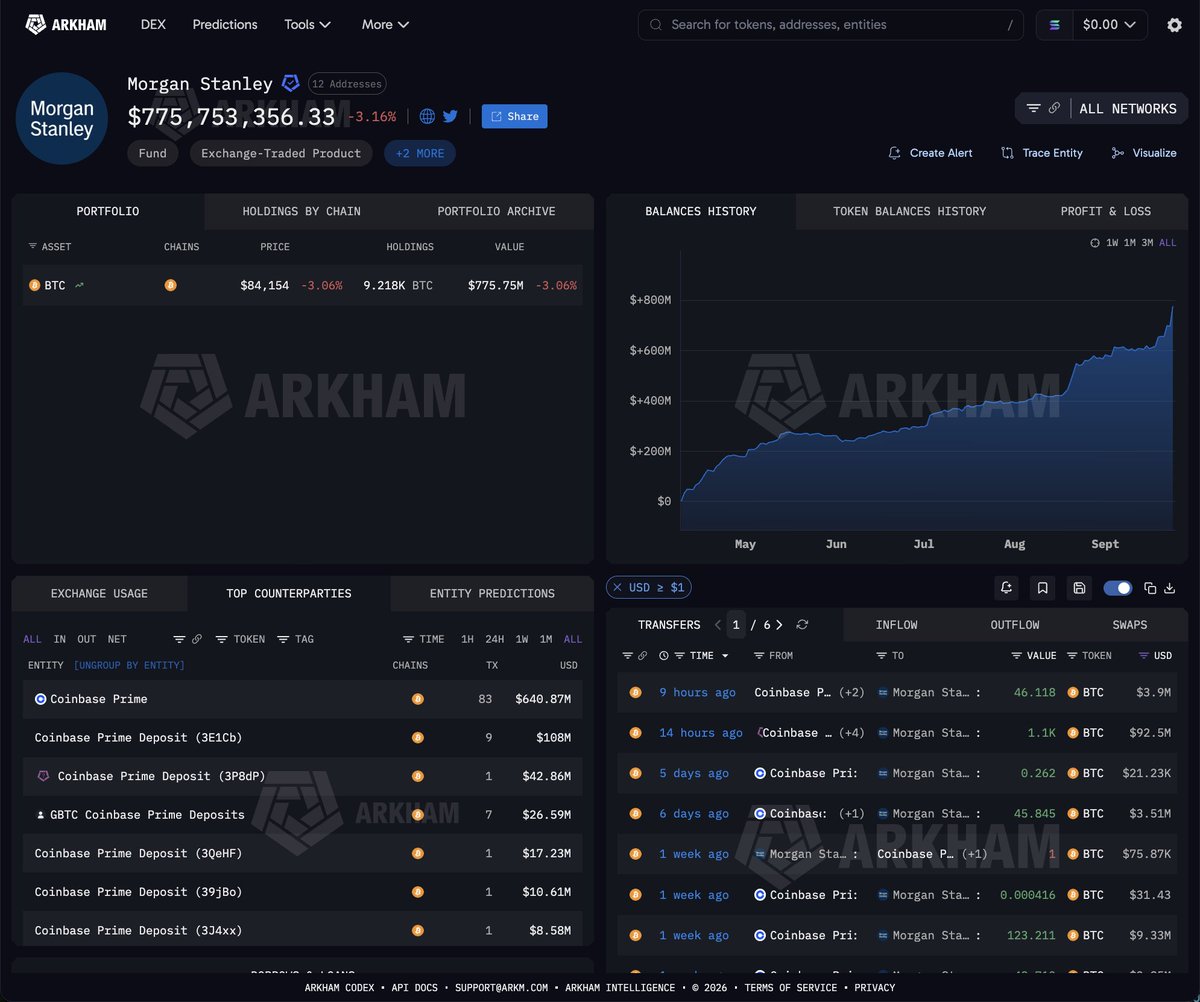Open FROM filter in transfers header

coord(773,656)
